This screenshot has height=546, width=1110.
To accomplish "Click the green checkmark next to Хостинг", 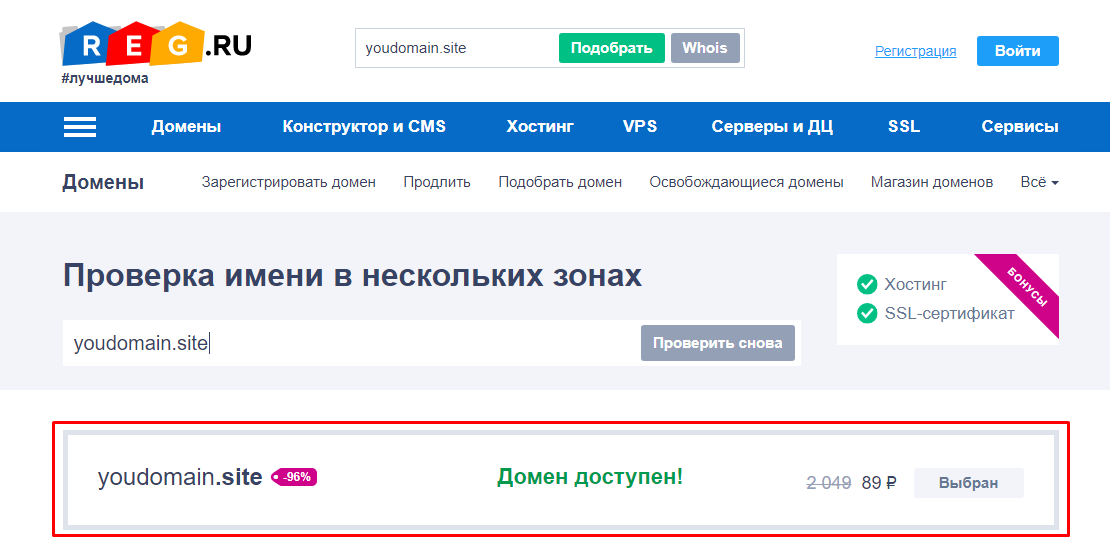I will coord(867,285).
